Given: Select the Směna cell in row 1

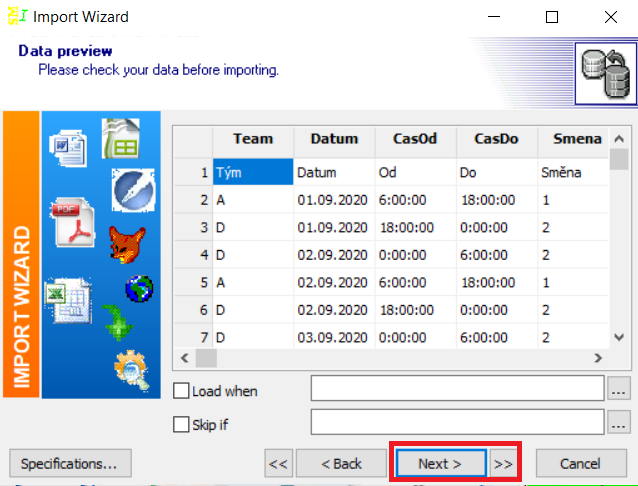Looking at the screenshot, I should [574, 172].
